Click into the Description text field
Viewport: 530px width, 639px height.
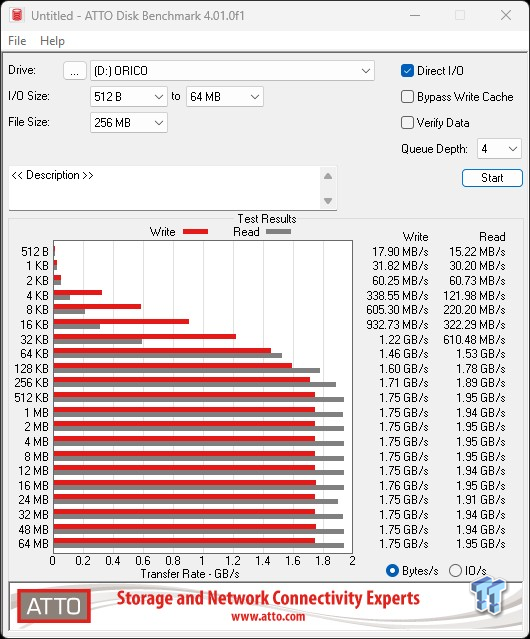[x=164, y=188]
